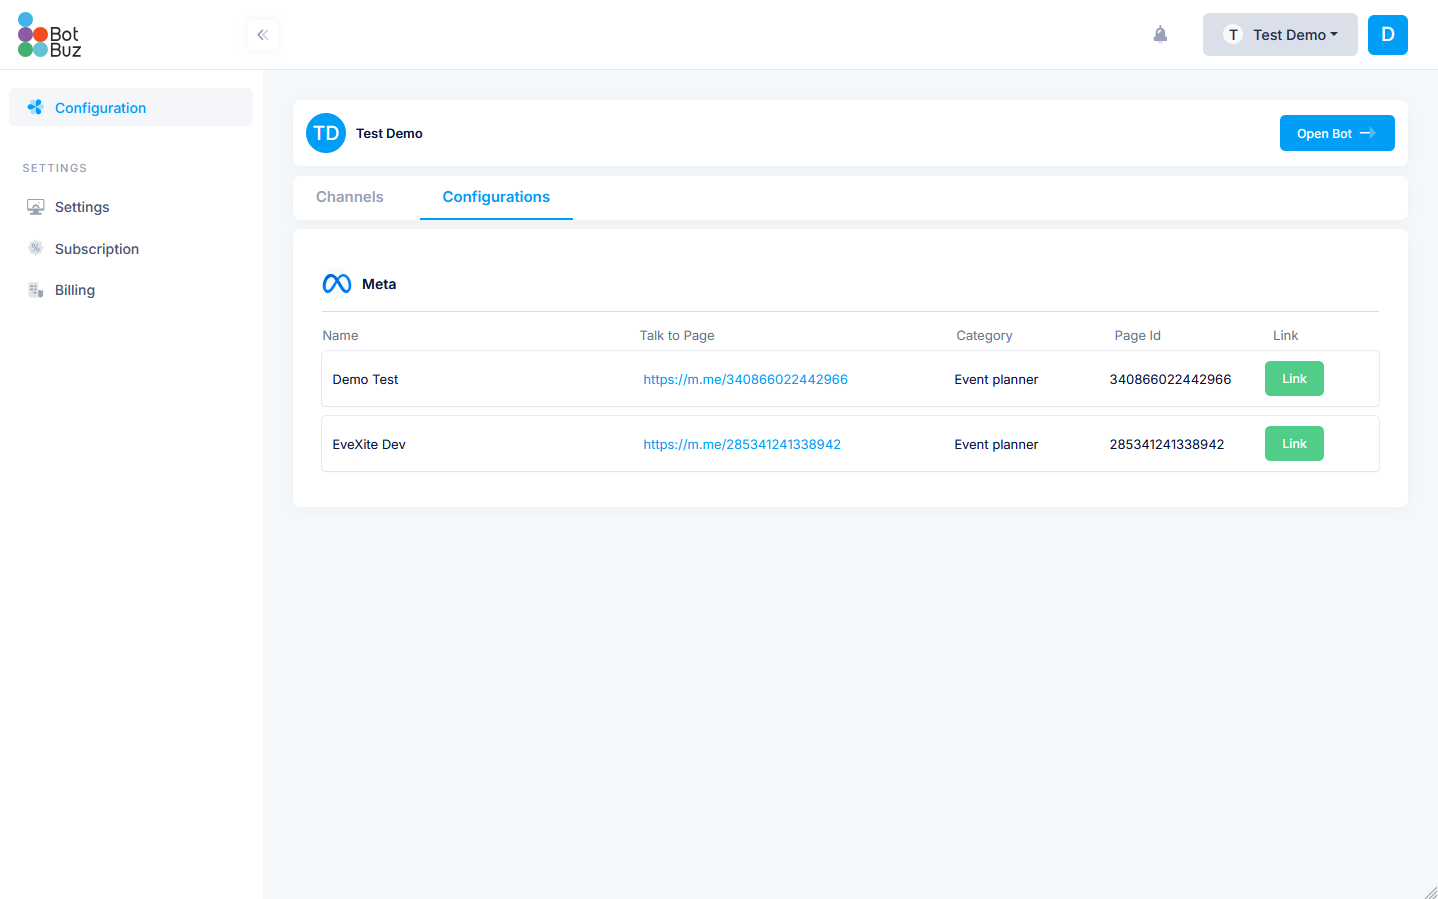Click Link button for Demo Test

tap(1294, 378)
